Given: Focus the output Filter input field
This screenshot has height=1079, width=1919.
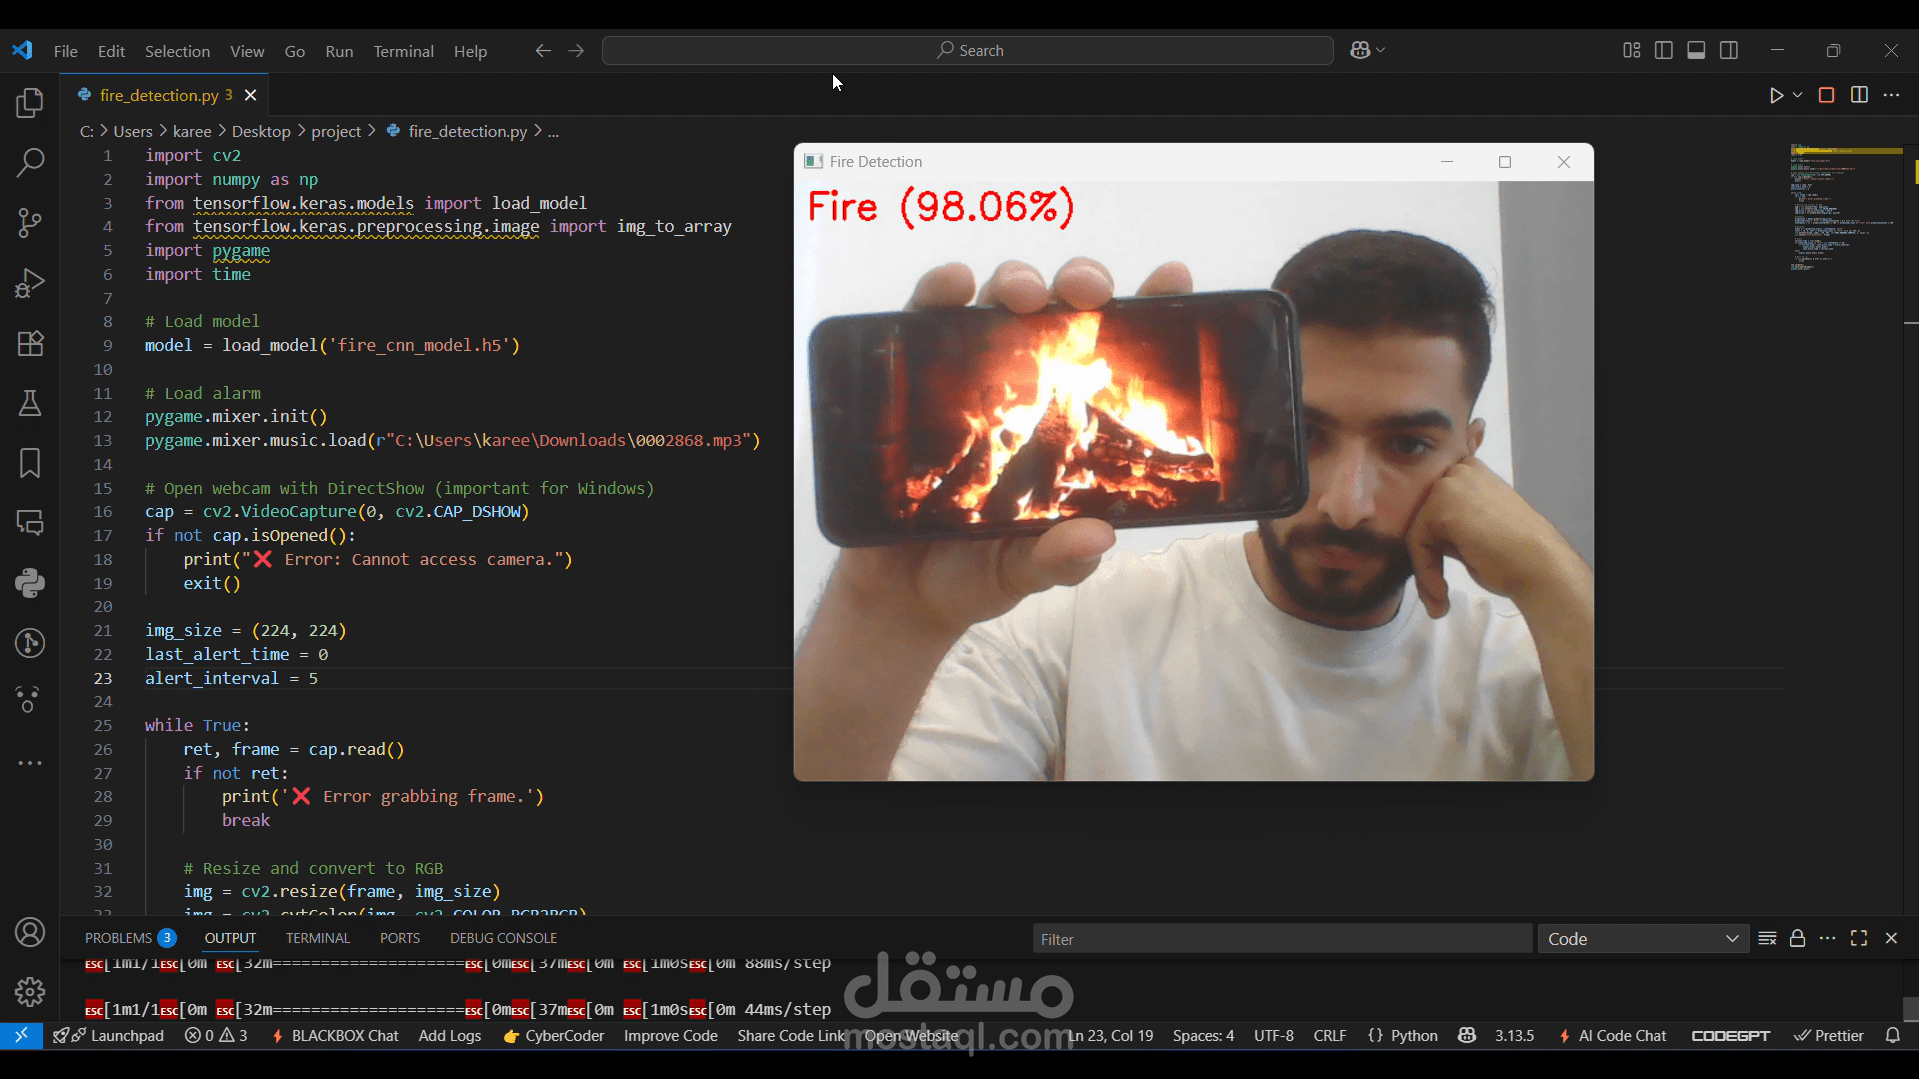Looking at the screenshot, I should [1282, 939].
